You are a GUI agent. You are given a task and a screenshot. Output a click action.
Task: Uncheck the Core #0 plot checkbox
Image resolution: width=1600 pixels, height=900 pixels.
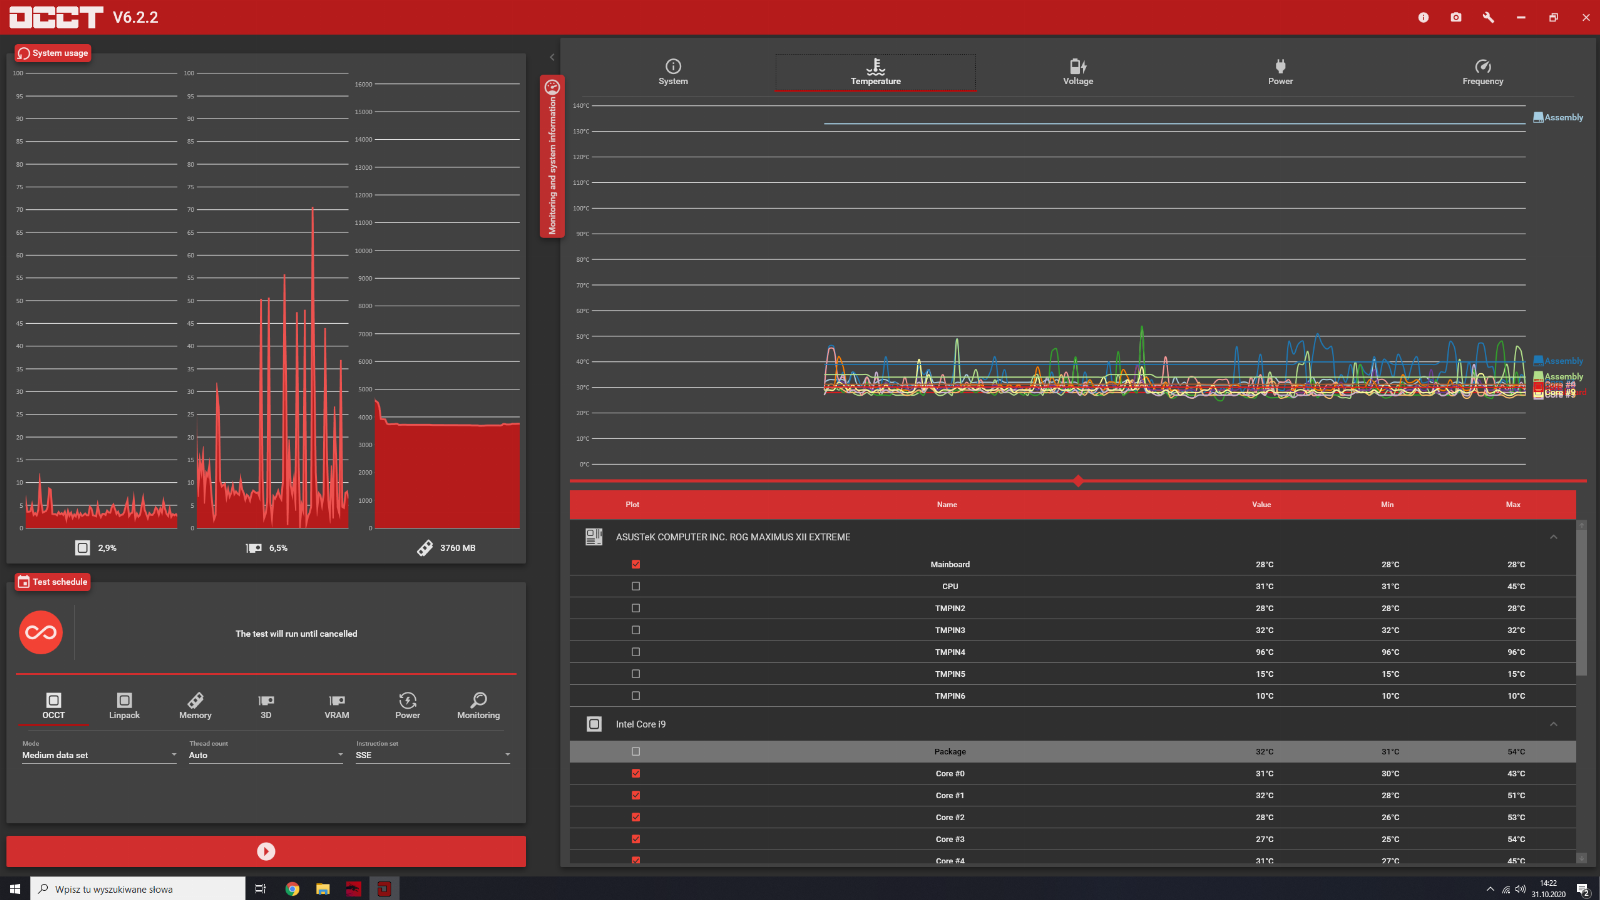click(636, 773)
